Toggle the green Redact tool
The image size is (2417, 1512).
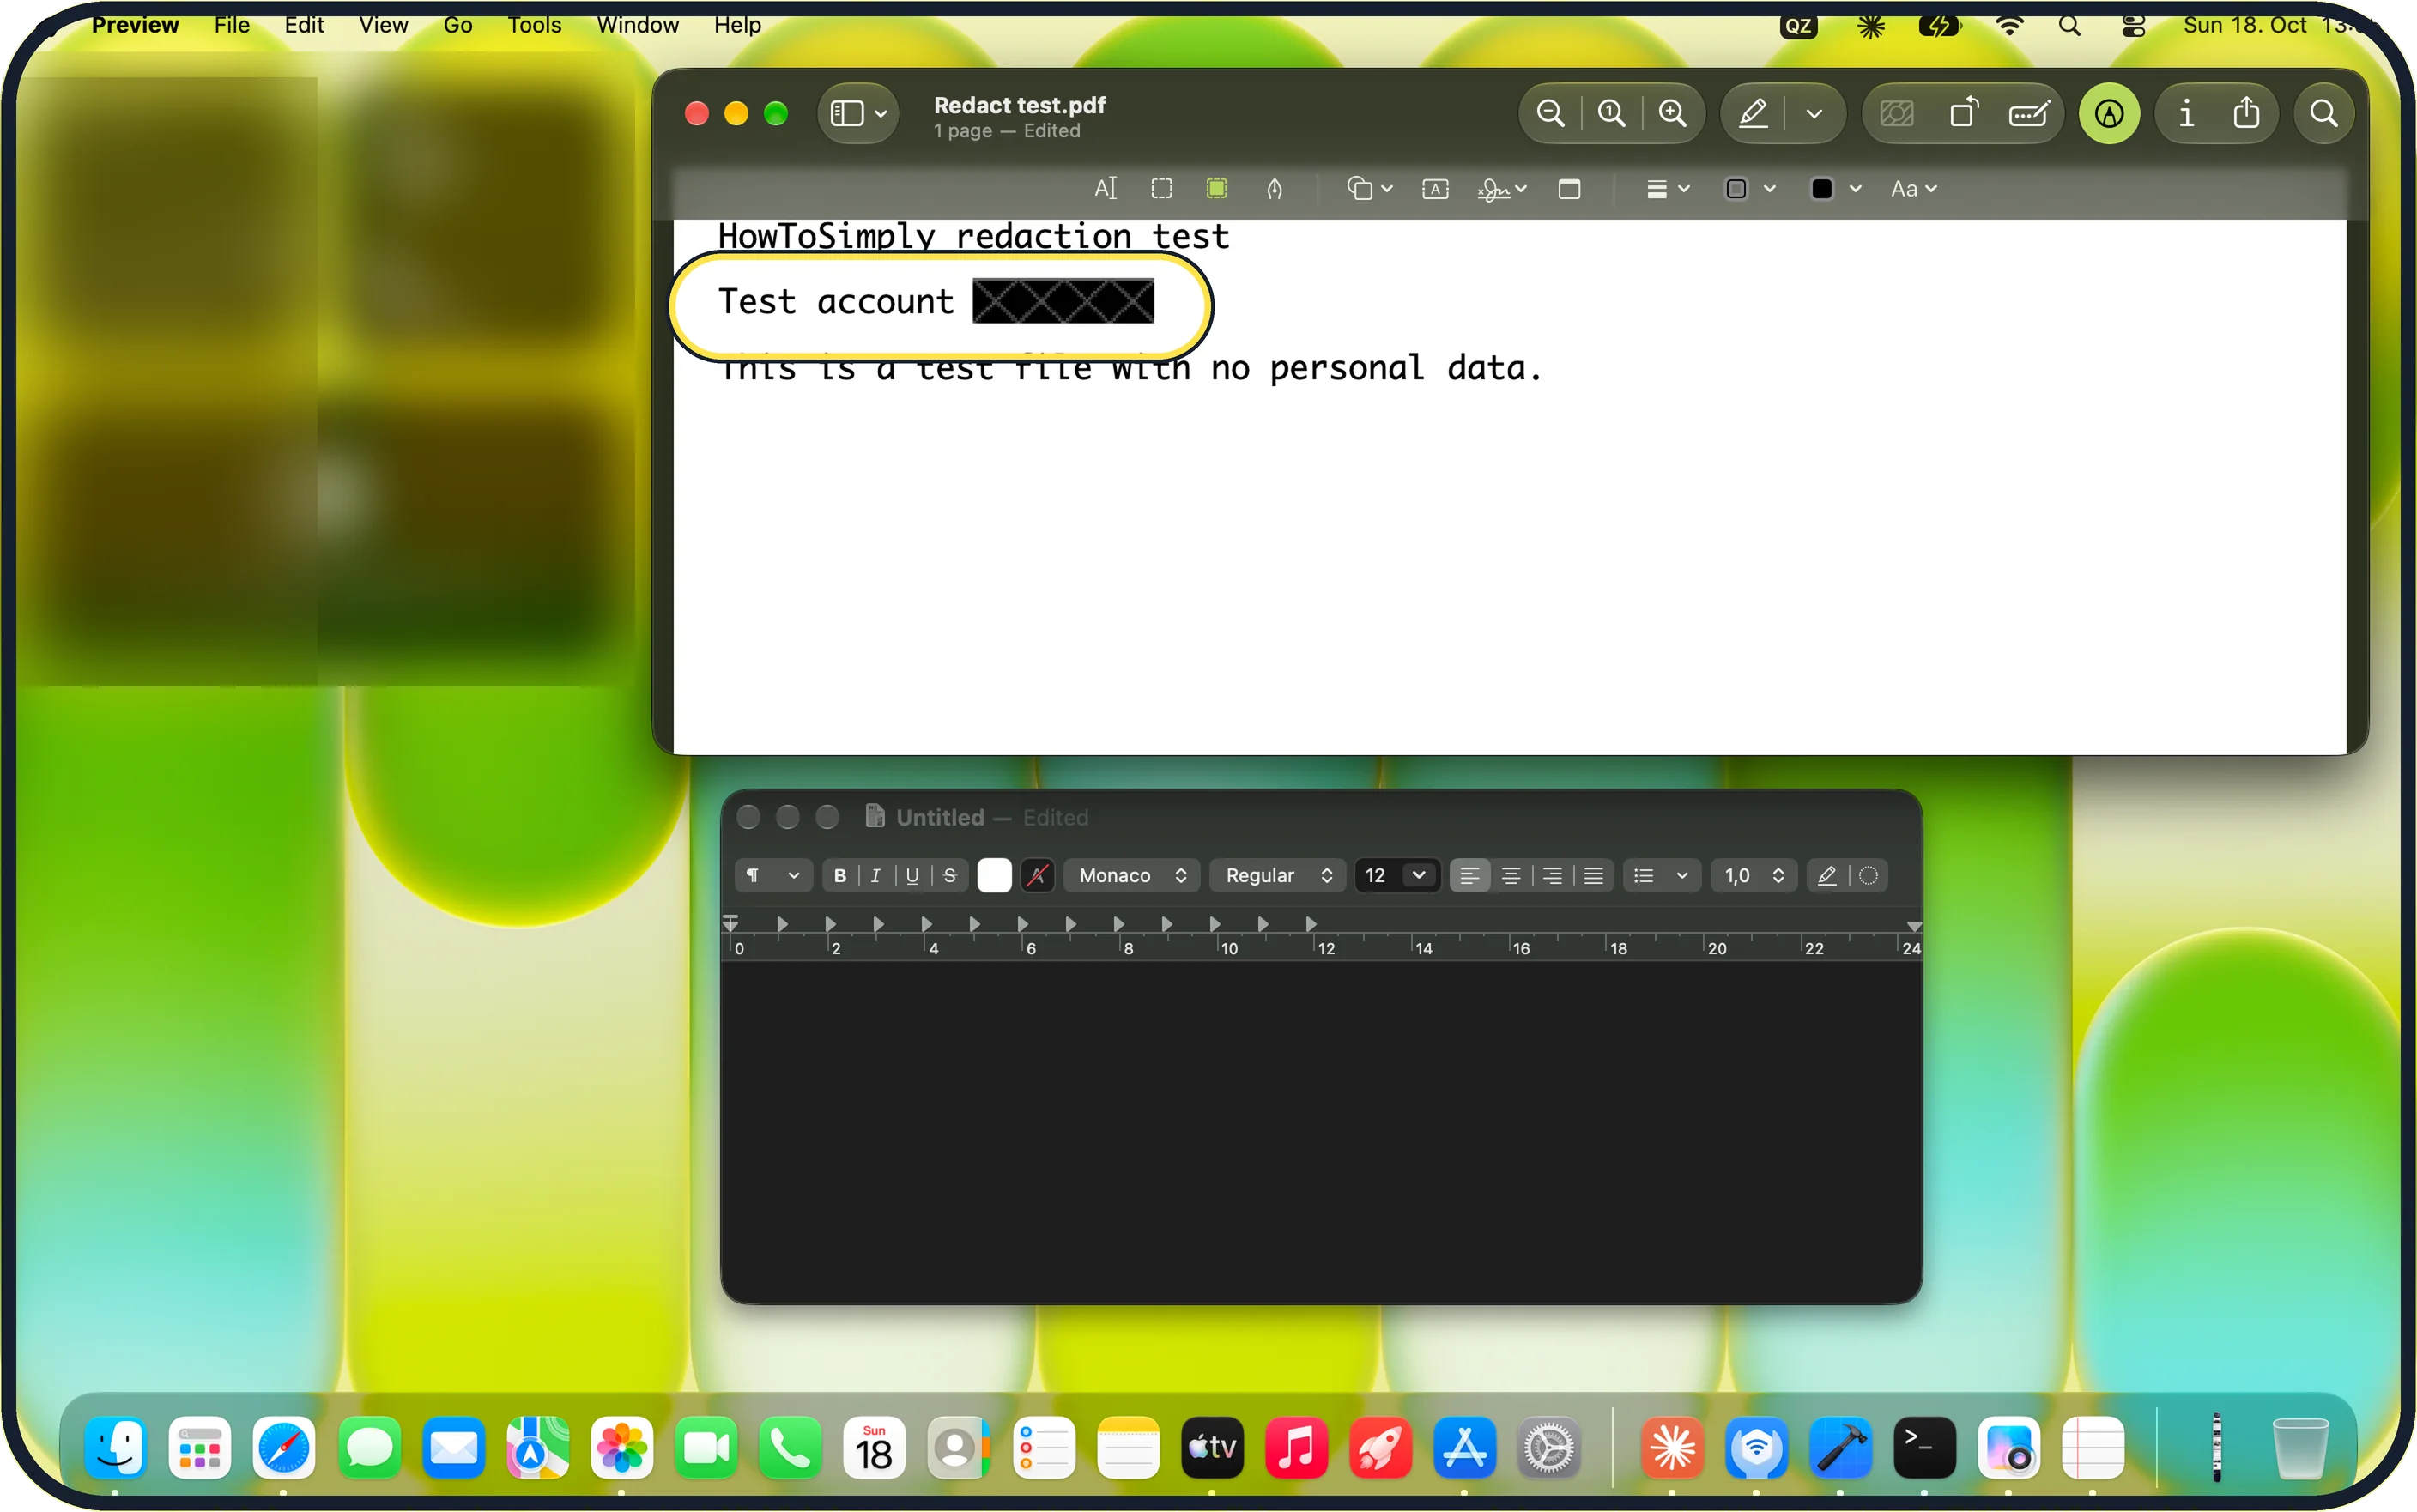[x=1216, y=189]
